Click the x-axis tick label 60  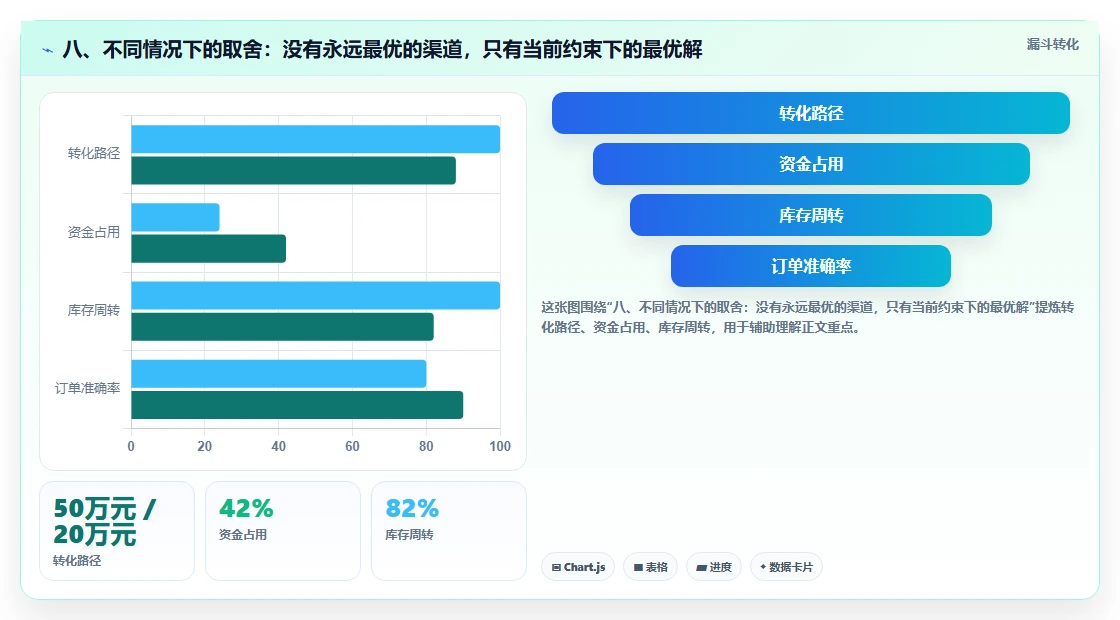point(352,446)
